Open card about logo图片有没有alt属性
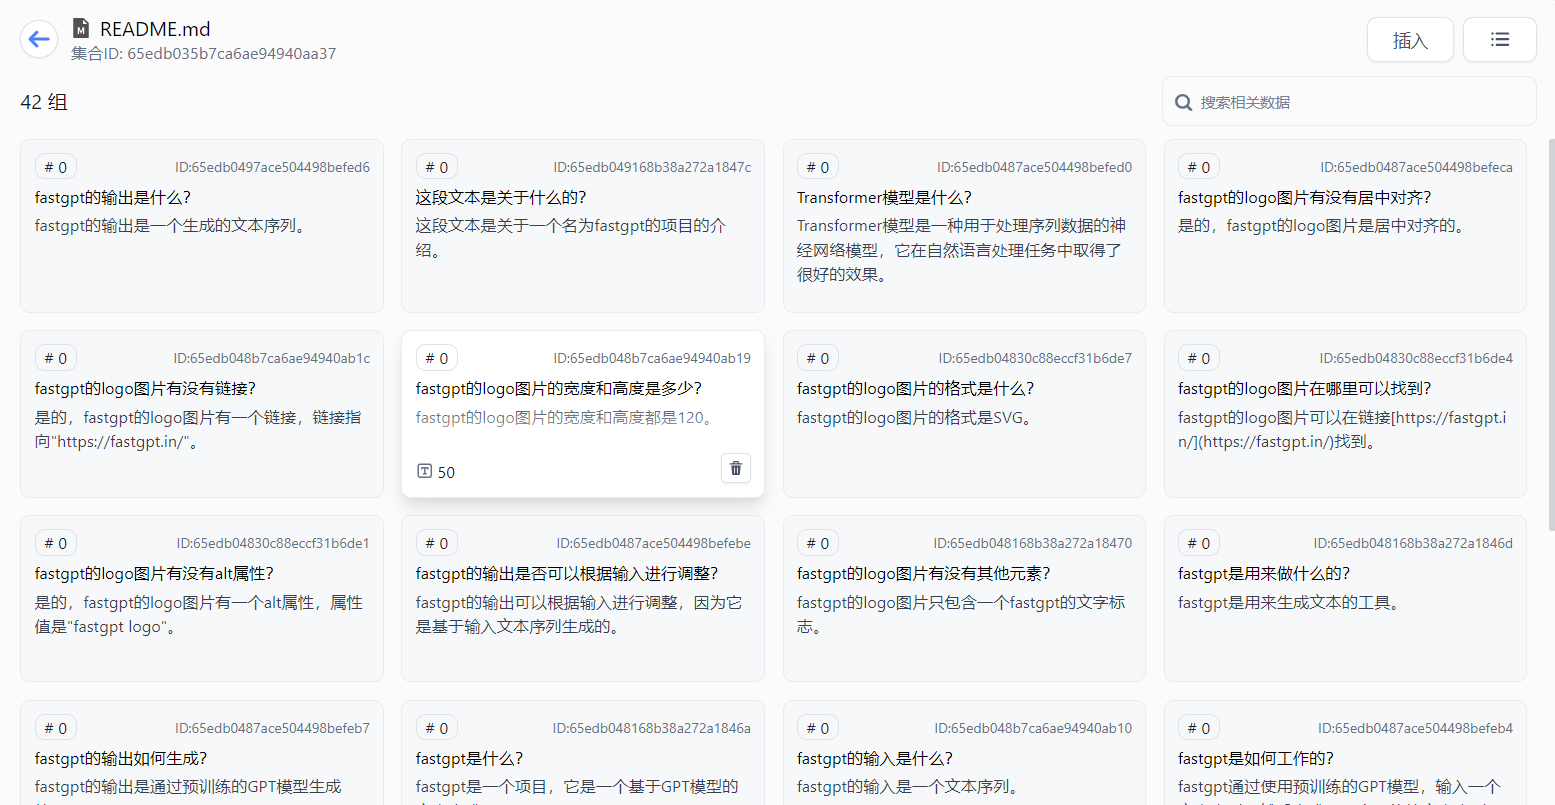The height and width of the screenshot is (805, 1555). click(x=202, y=599)
